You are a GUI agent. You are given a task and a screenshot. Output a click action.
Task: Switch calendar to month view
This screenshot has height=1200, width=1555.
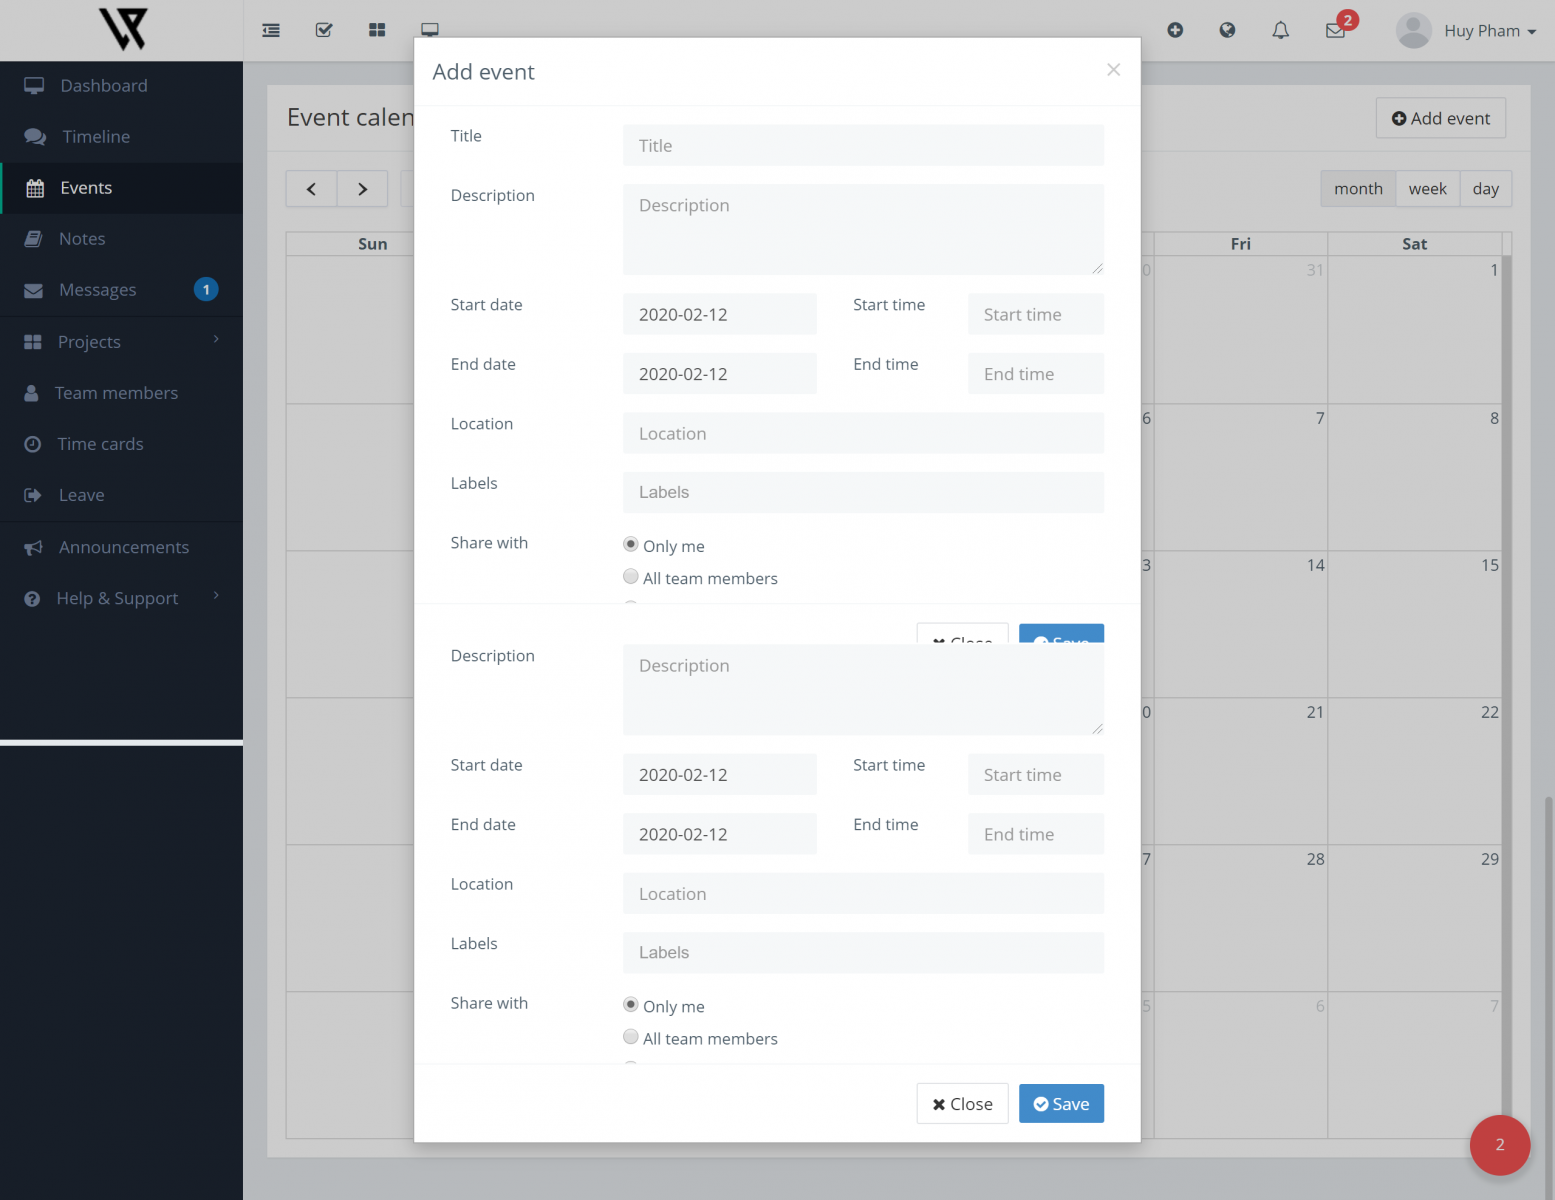pyautogui.click(x=1358, y=189)
